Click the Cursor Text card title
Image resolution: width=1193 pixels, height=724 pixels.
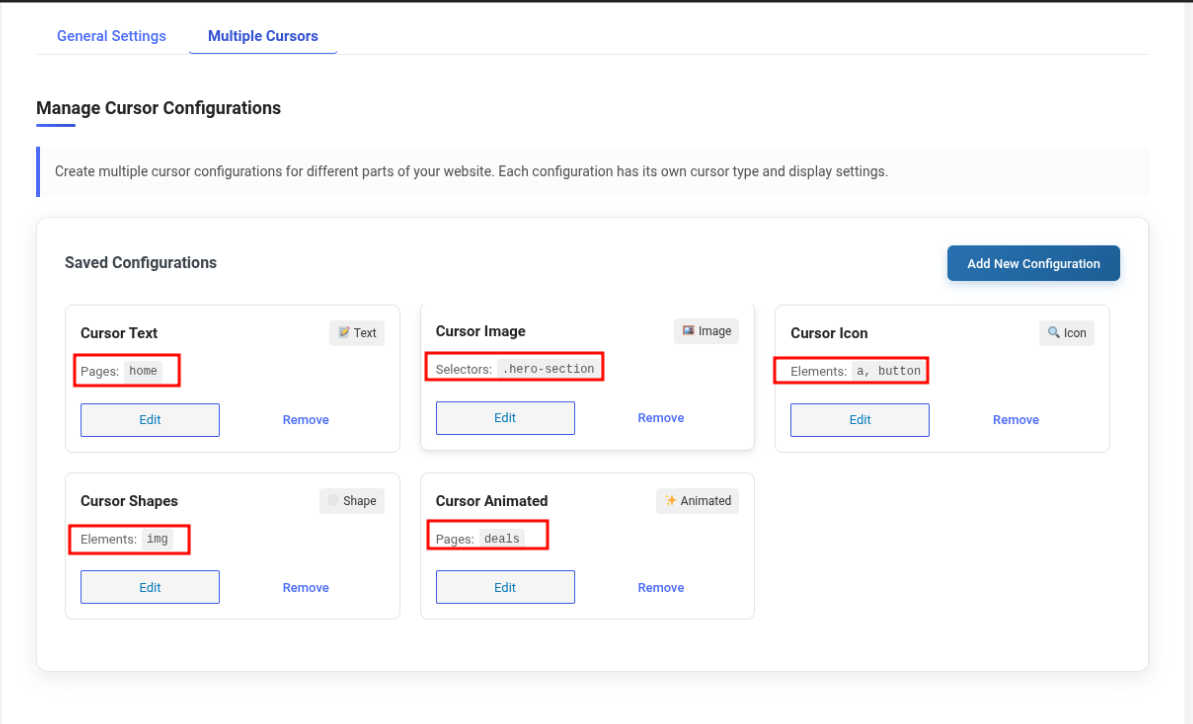click(119, 333)
